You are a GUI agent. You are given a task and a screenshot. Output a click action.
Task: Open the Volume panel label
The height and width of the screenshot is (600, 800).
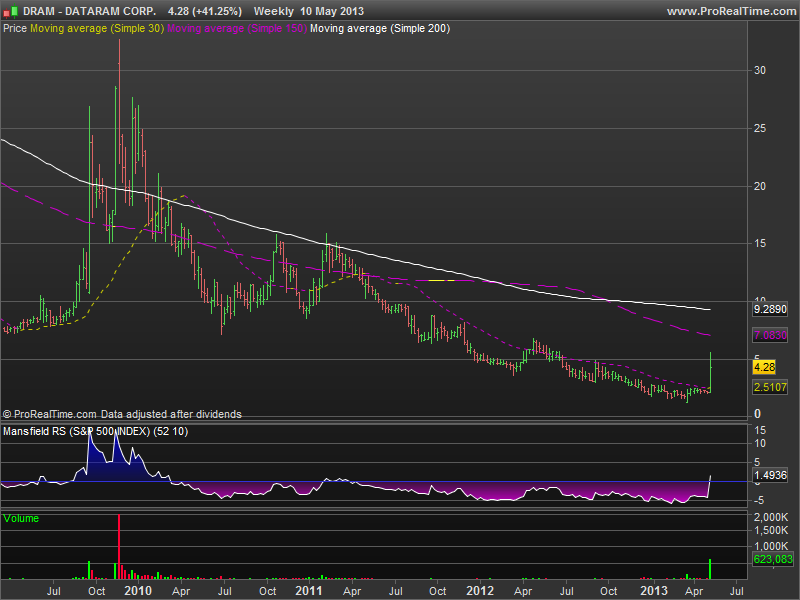tap(22, 518)
